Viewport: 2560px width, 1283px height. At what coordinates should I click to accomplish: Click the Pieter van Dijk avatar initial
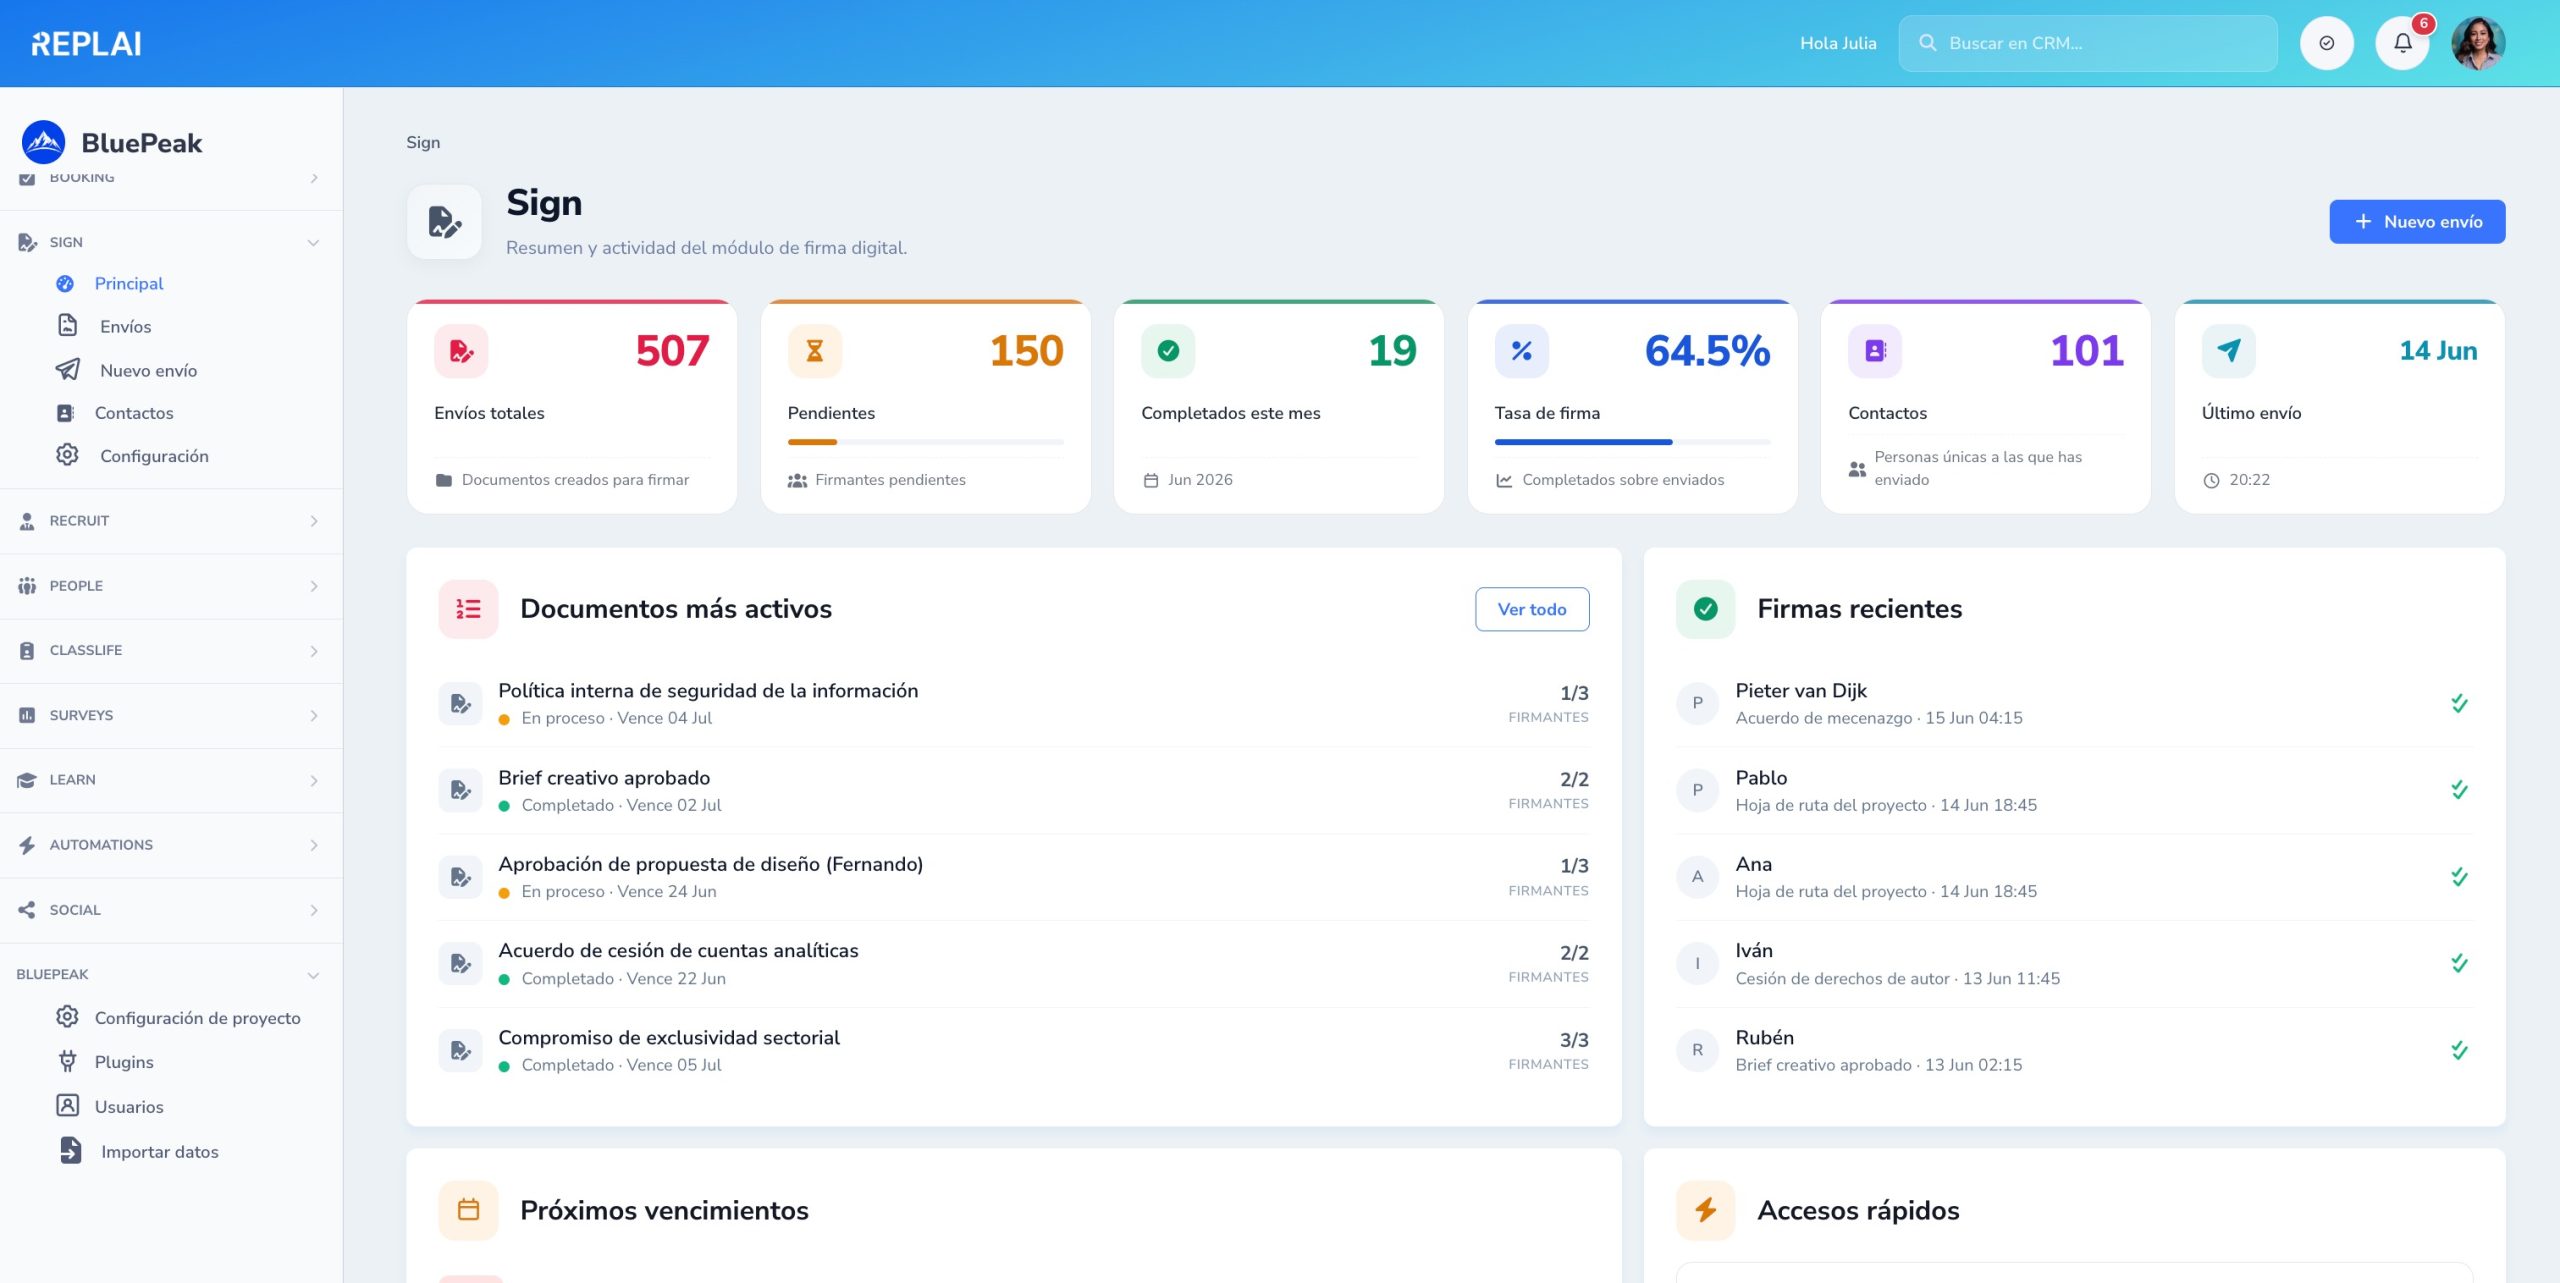coord(1697,703)
